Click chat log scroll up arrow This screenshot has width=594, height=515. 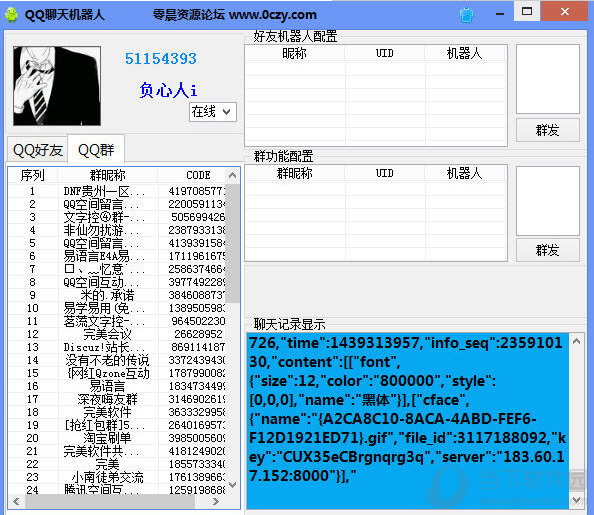(576, 341)
